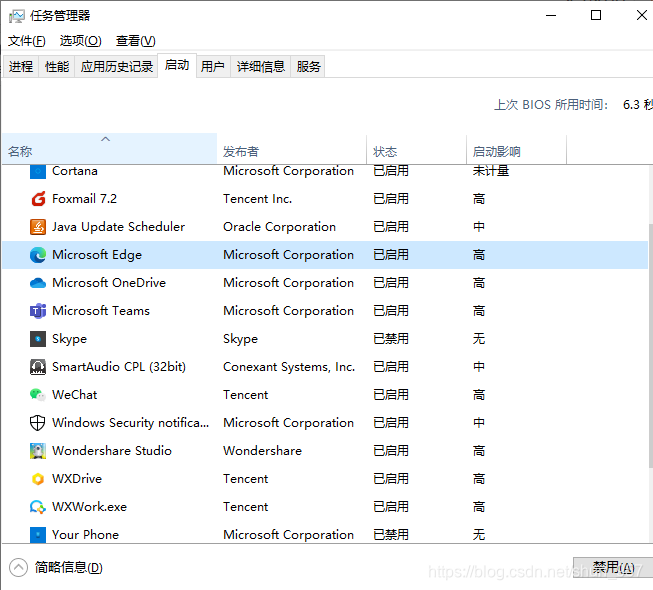This screenshot has height=590, width=653.
Task: Click 高 impact in WXDrive row
Action: [479, 479]
